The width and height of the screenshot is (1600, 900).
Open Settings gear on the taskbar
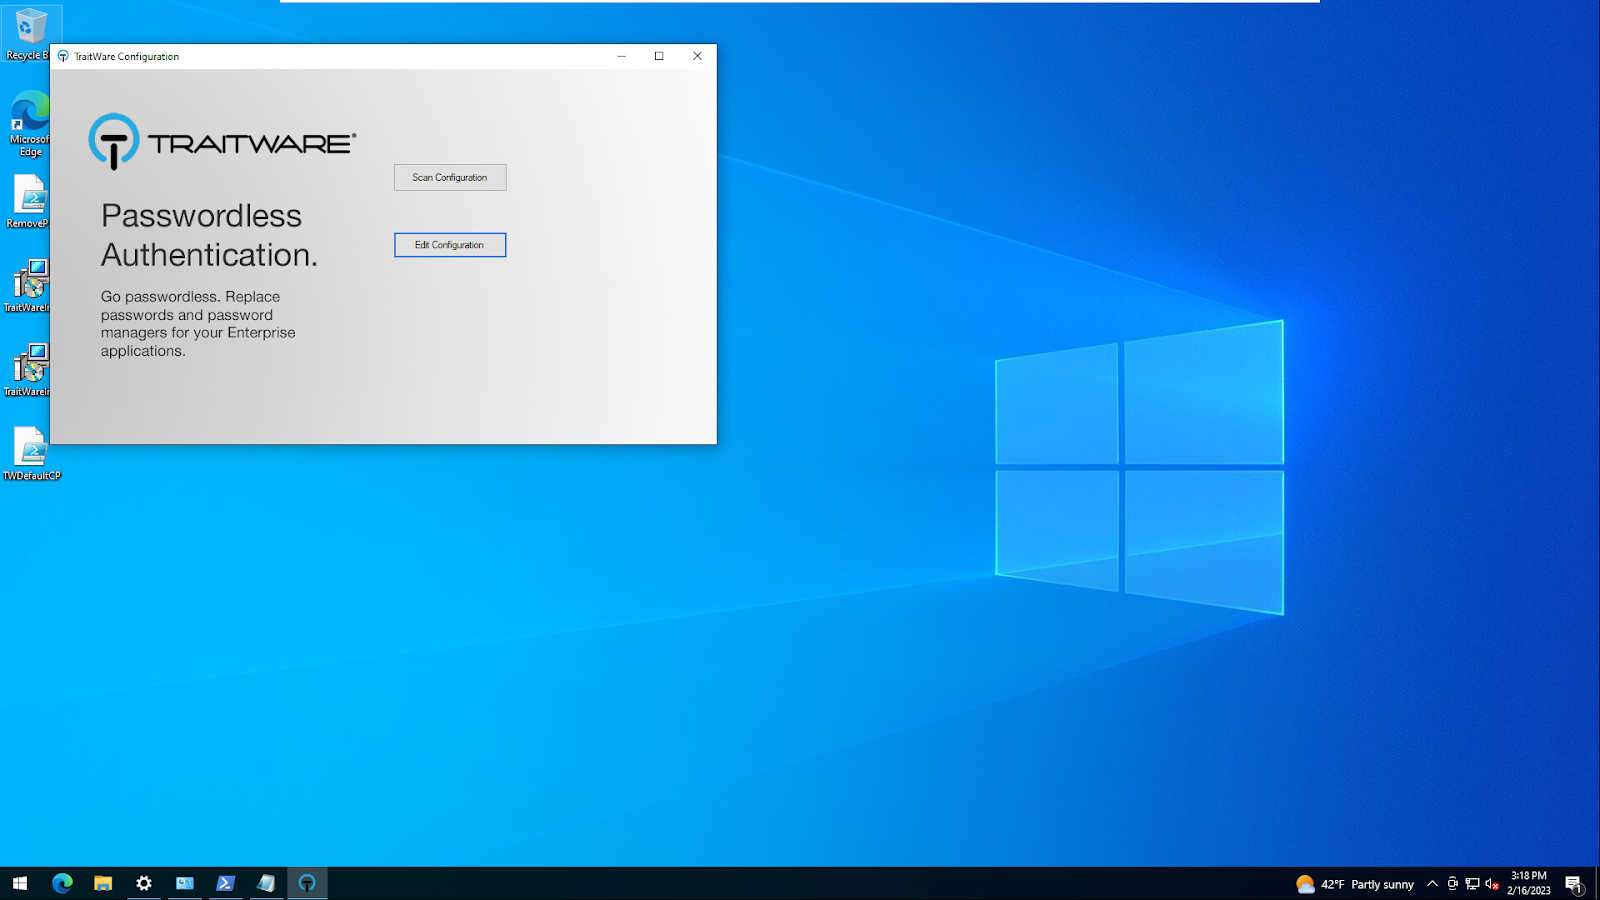(144, 883)
